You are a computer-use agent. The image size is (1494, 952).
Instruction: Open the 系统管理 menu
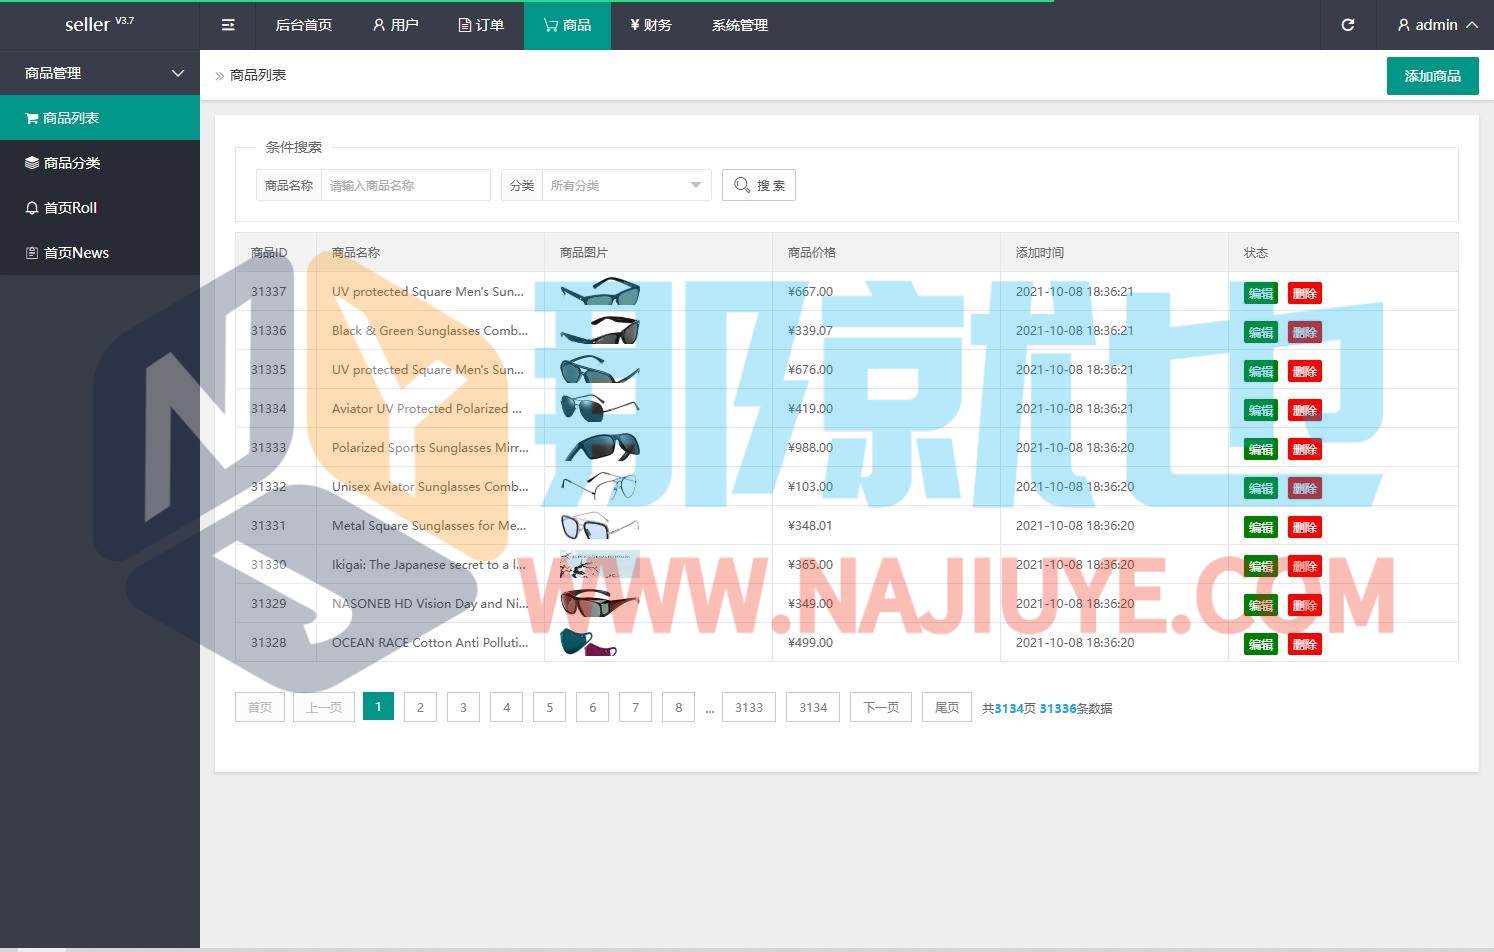739,25
